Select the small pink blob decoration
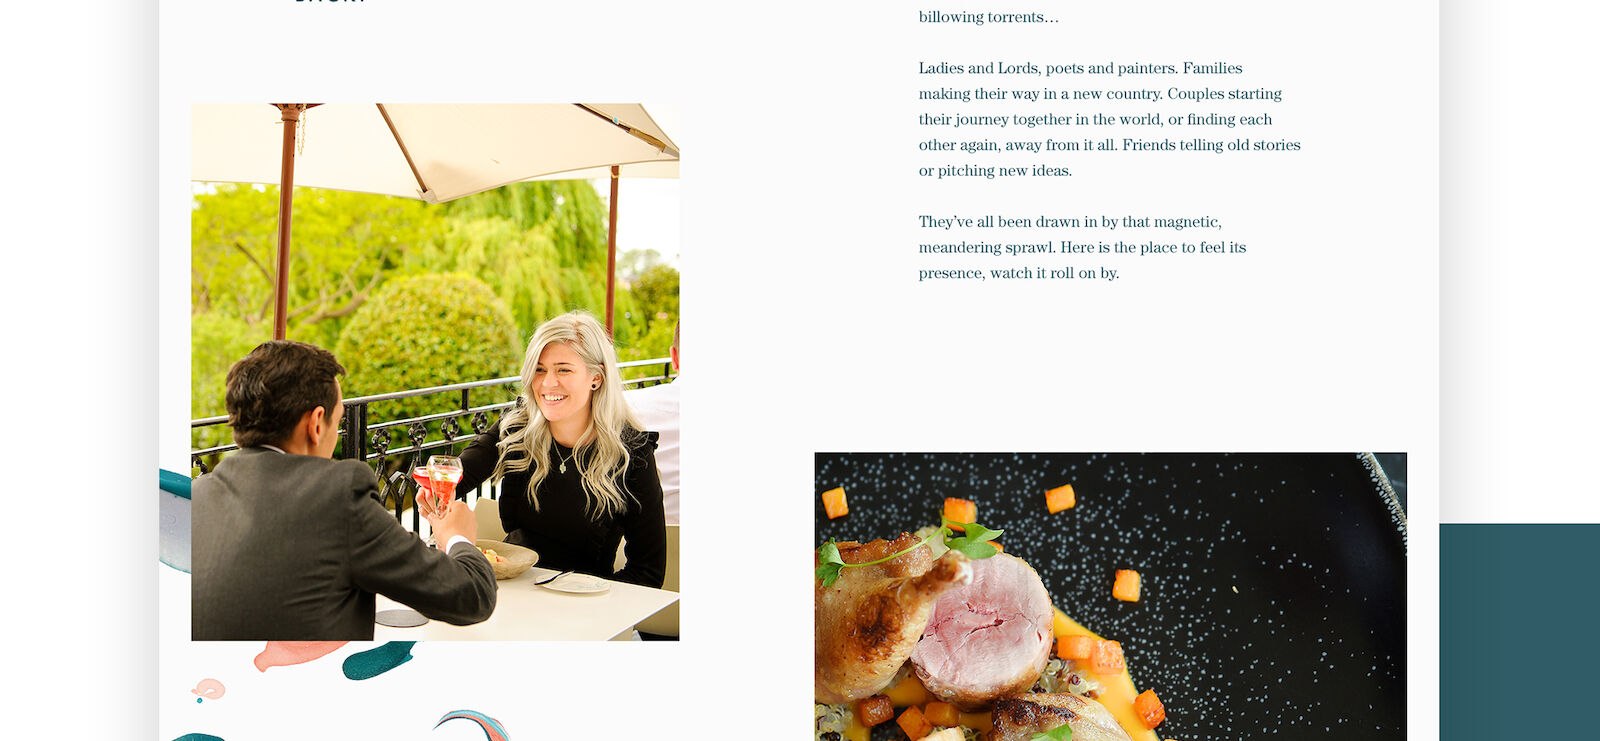This screenshot has height=741, width=1600. 208,689
